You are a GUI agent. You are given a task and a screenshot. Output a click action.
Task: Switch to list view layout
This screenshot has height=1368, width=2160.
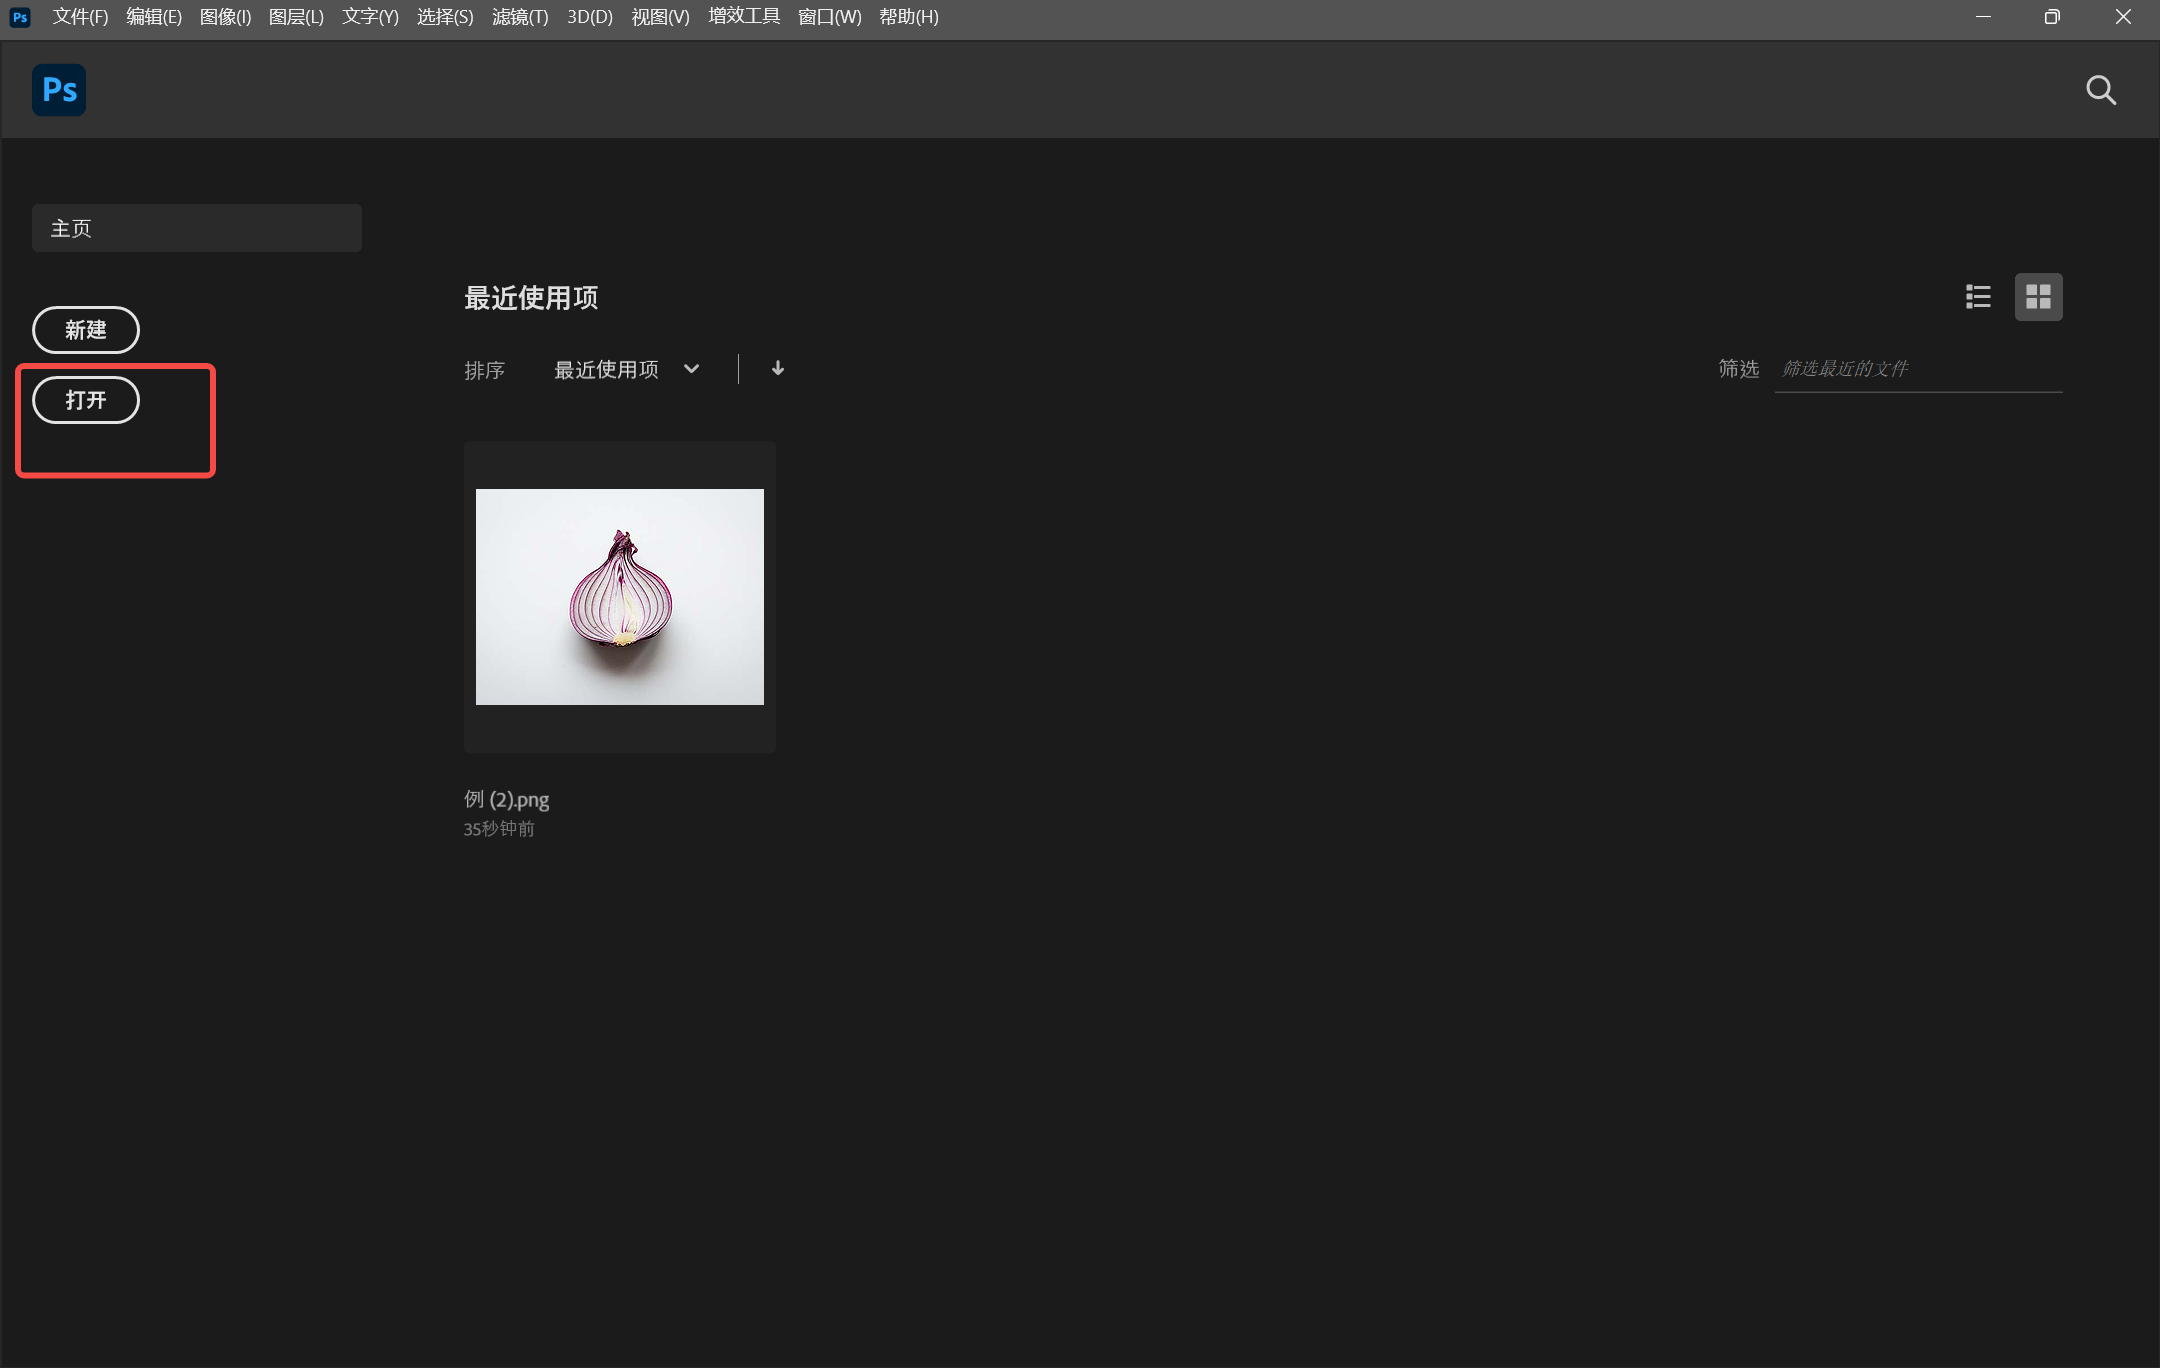pyautogui.click(x=1979, y=296)
